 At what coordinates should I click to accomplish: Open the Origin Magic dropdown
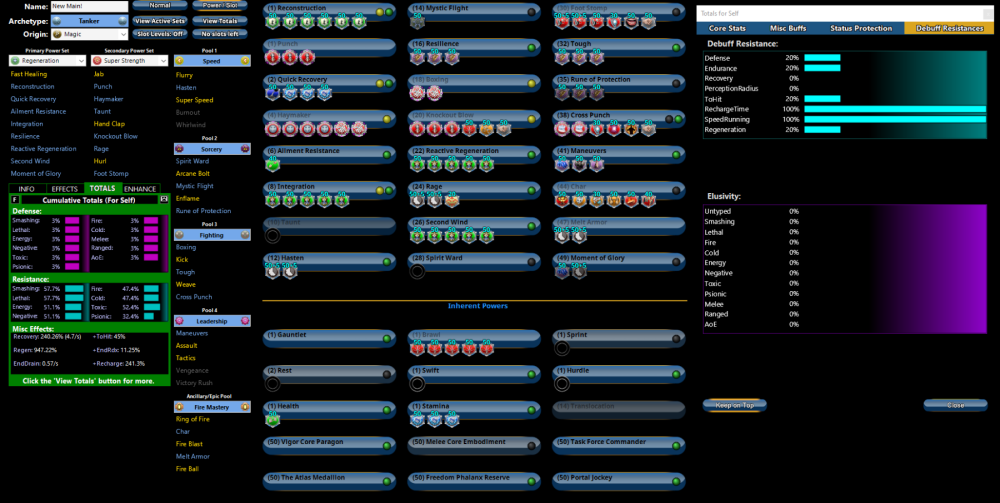(x=89, y=34)
